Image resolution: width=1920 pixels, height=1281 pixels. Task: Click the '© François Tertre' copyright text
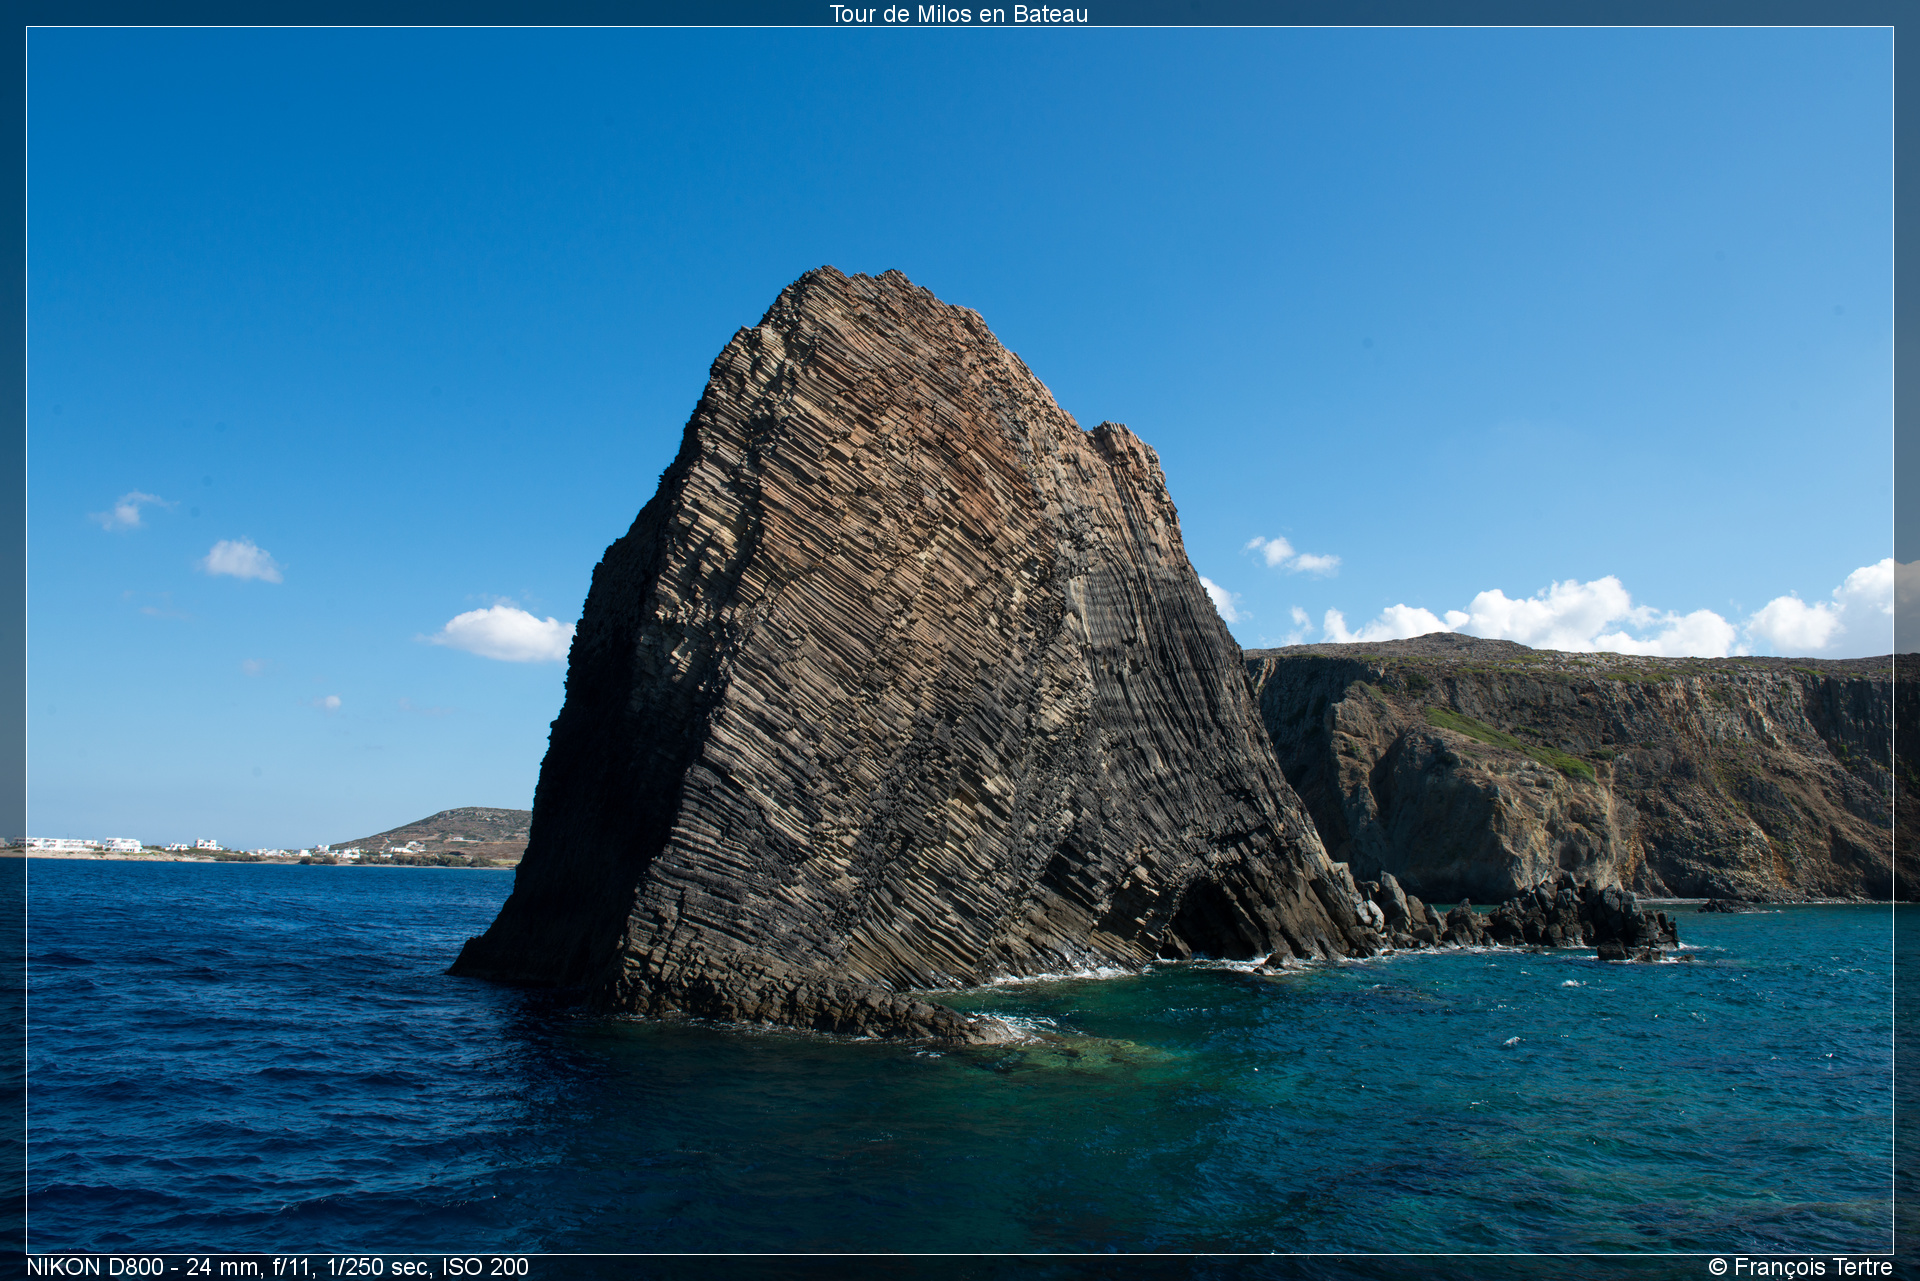tap(1800, 1267)
